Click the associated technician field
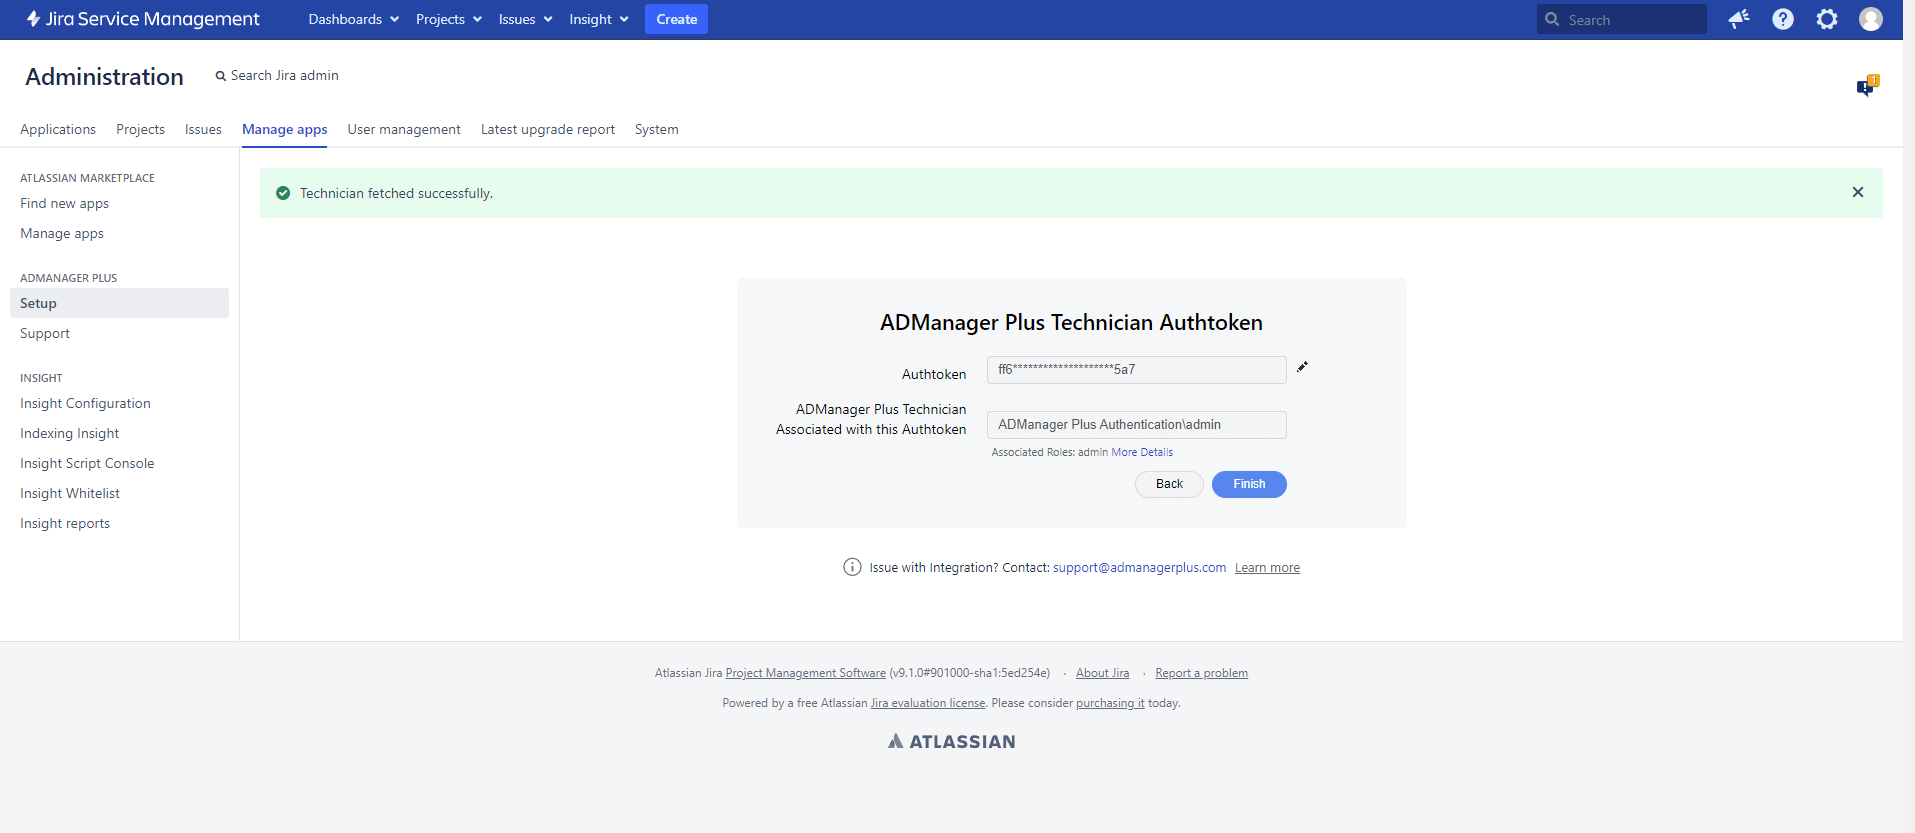The width and height of the screenshot is (1915, 833). (x=1136, y=424)
